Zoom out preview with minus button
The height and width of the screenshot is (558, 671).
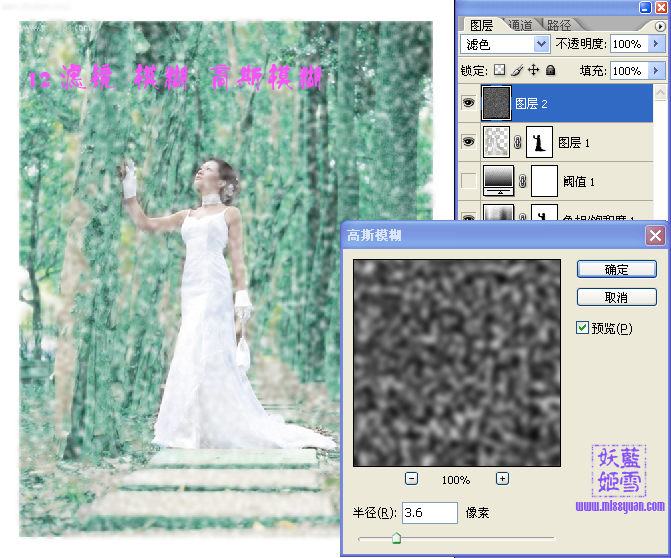coord(411,478)
